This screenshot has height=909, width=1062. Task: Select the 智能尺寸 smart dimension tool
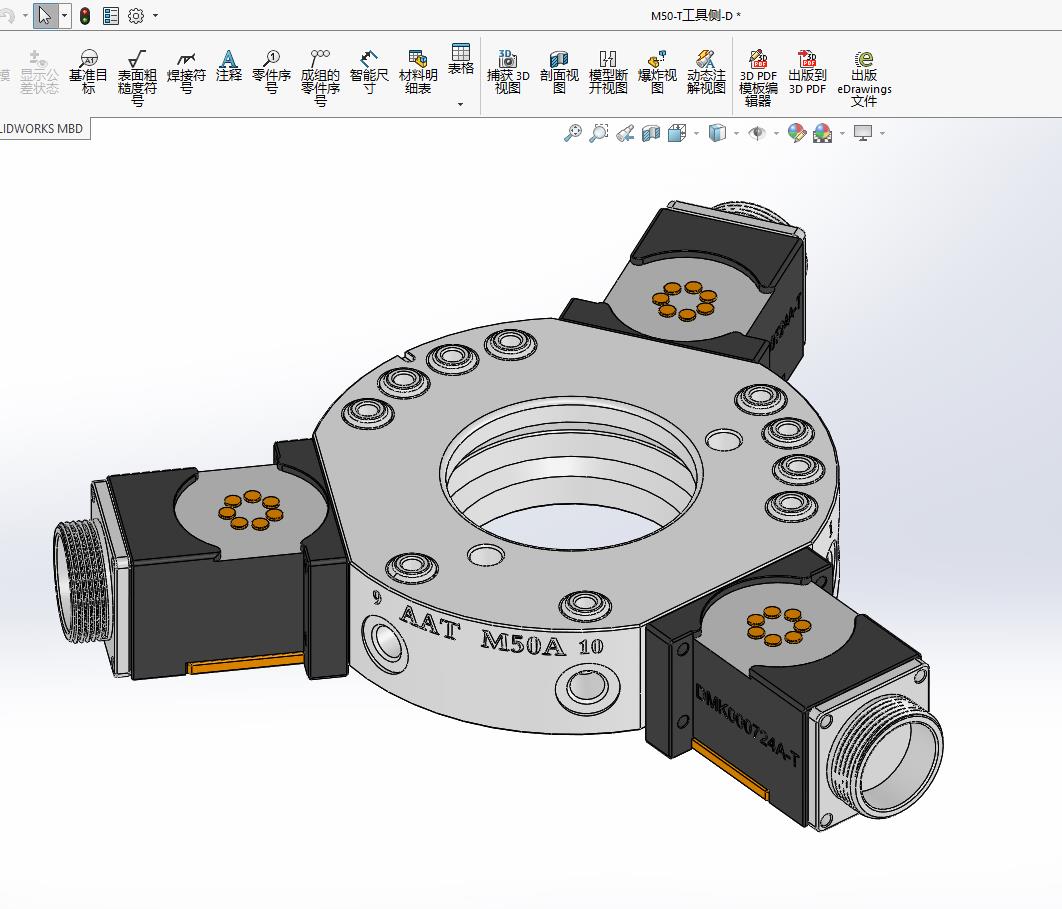(x=369, y=71)
